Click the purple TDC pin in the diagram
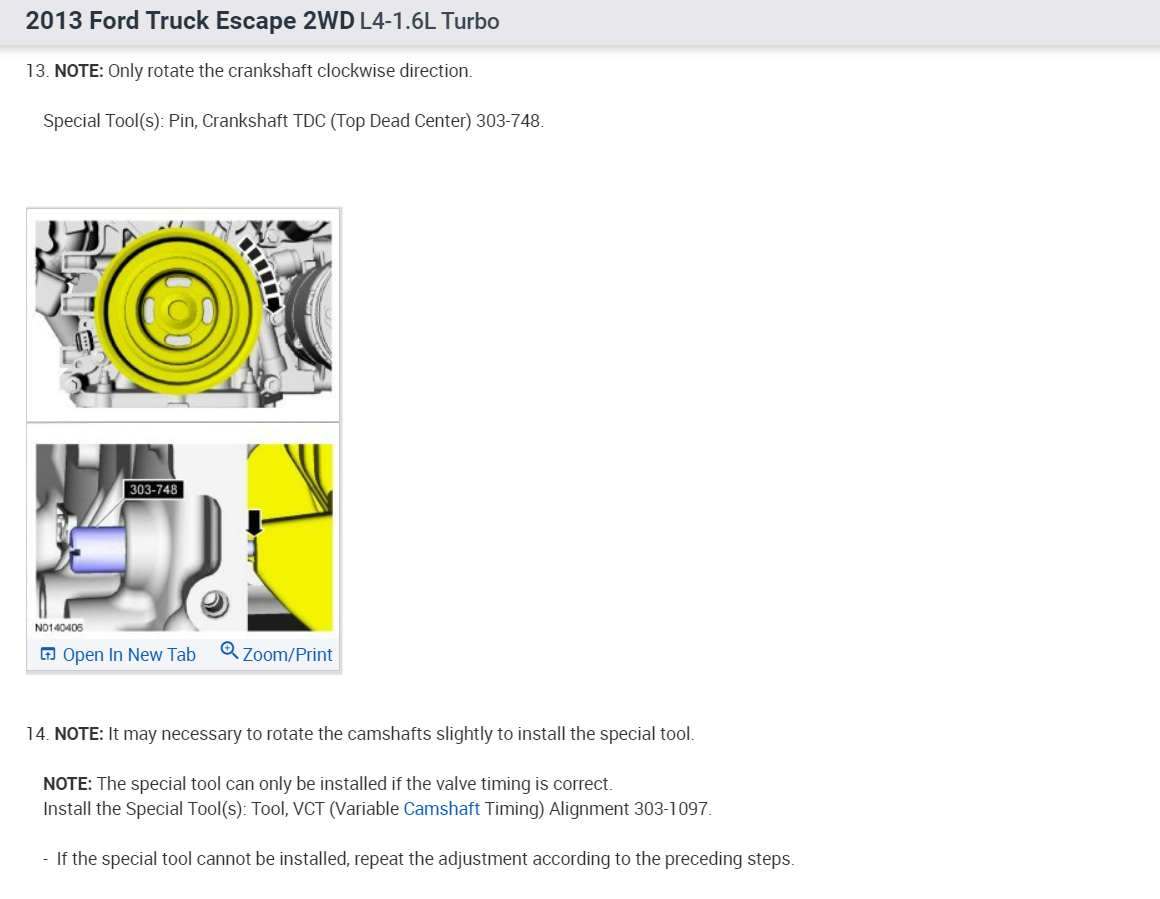Screen dimensions: 1160x899 pyautogui.click(x=97, y=550)
